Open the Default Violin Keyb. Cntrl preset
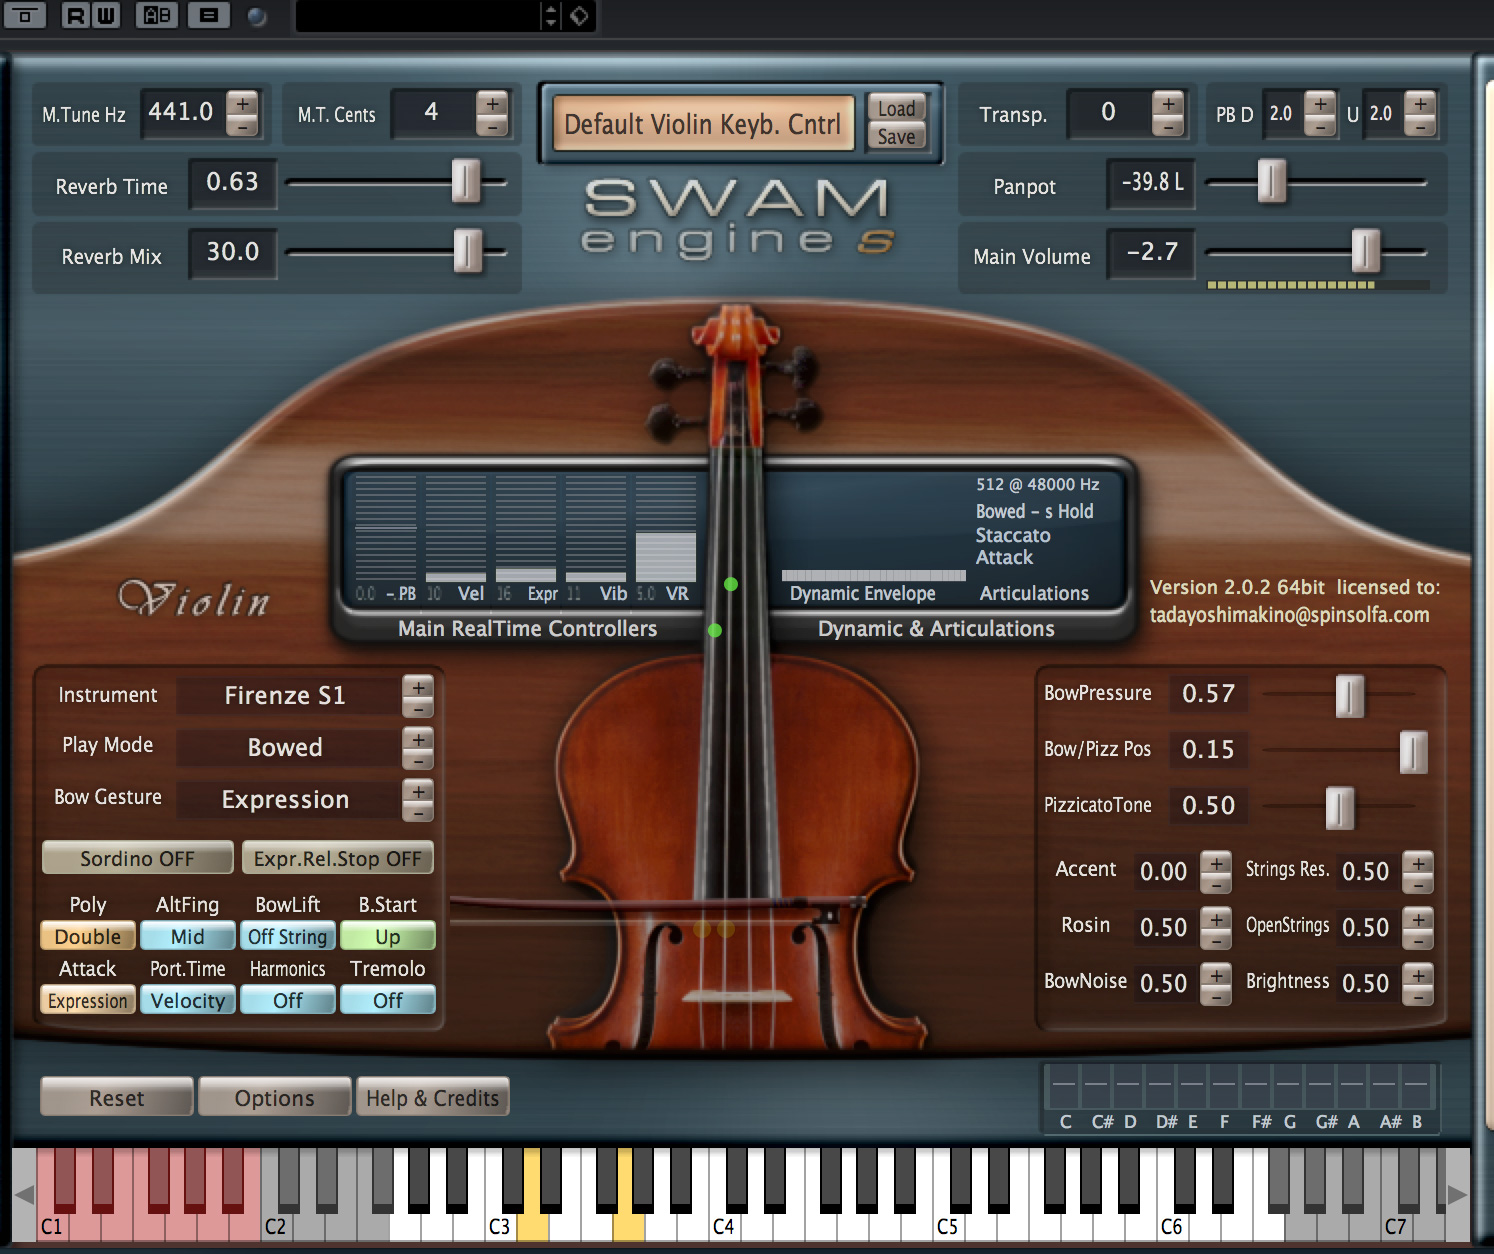Image resolution: width=1494 pixels, height=1254 pixels. 703,124
